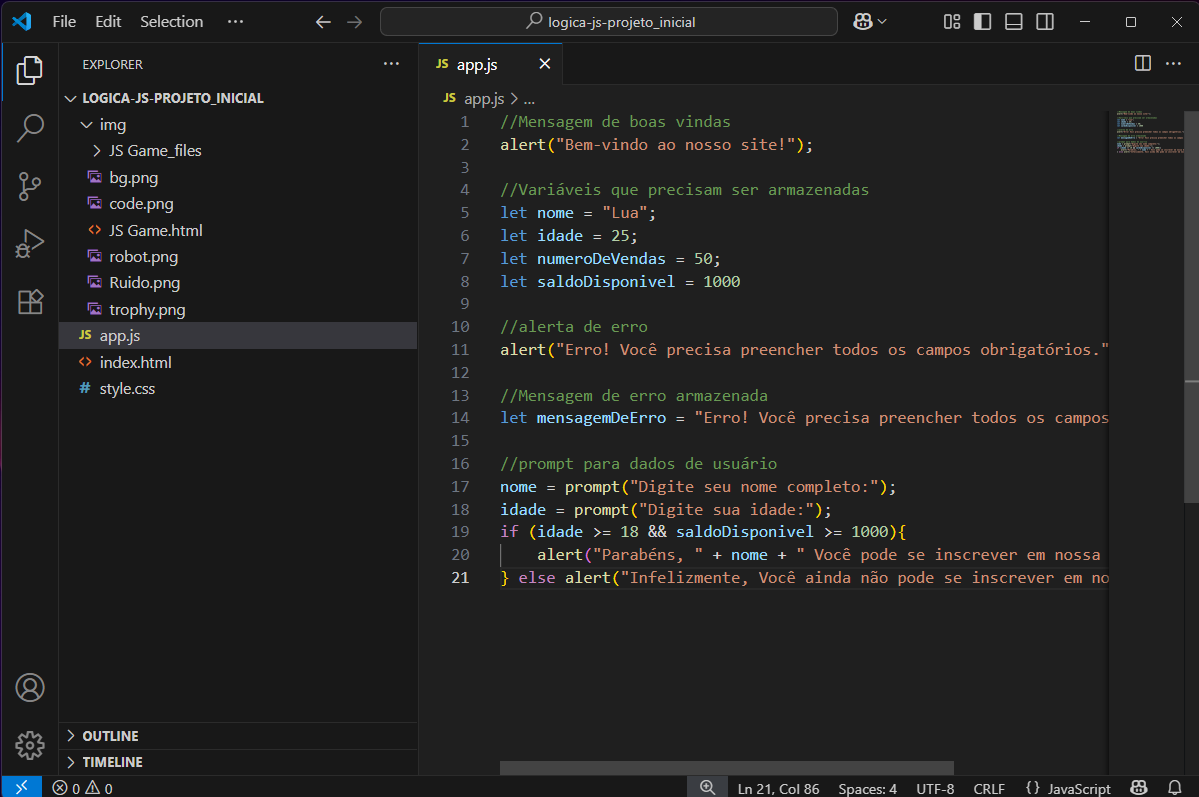Screen dimensions: 1199x797
Task: Go forward with the right arrow
Action: [354, 22]
